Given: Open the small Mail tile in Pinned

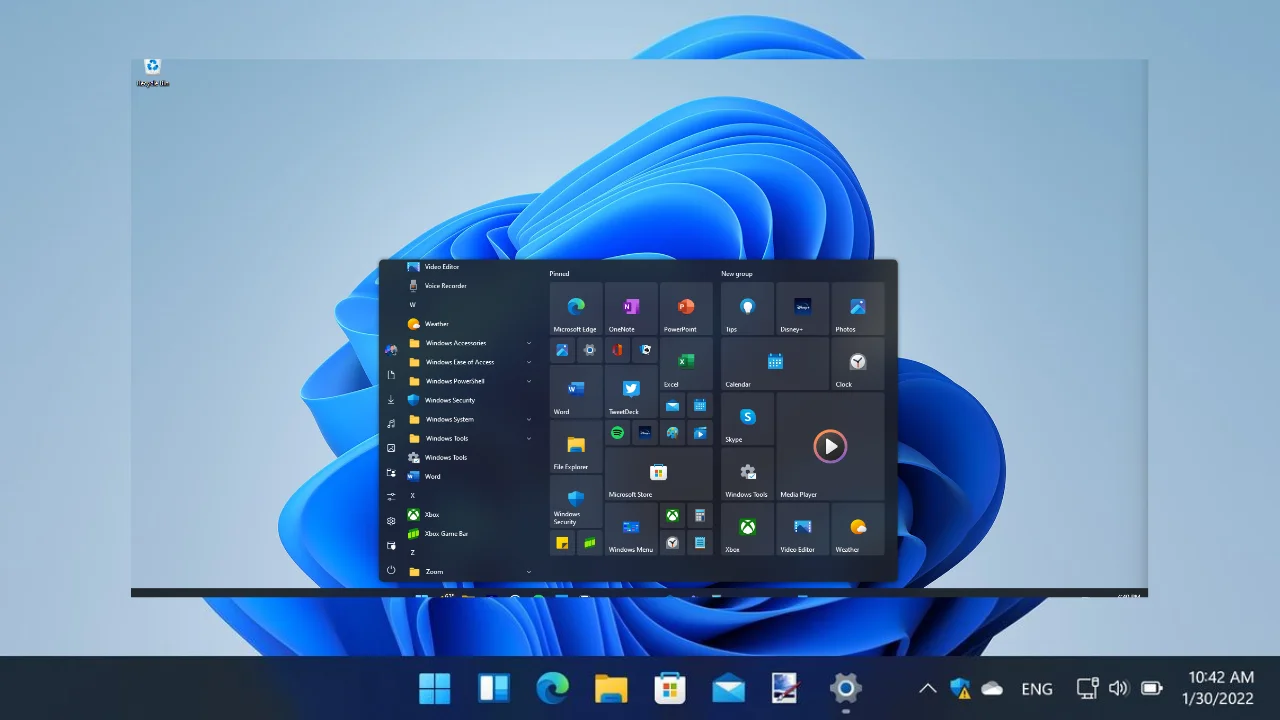Looking at the screenshot, I should (x=672, y=405).
